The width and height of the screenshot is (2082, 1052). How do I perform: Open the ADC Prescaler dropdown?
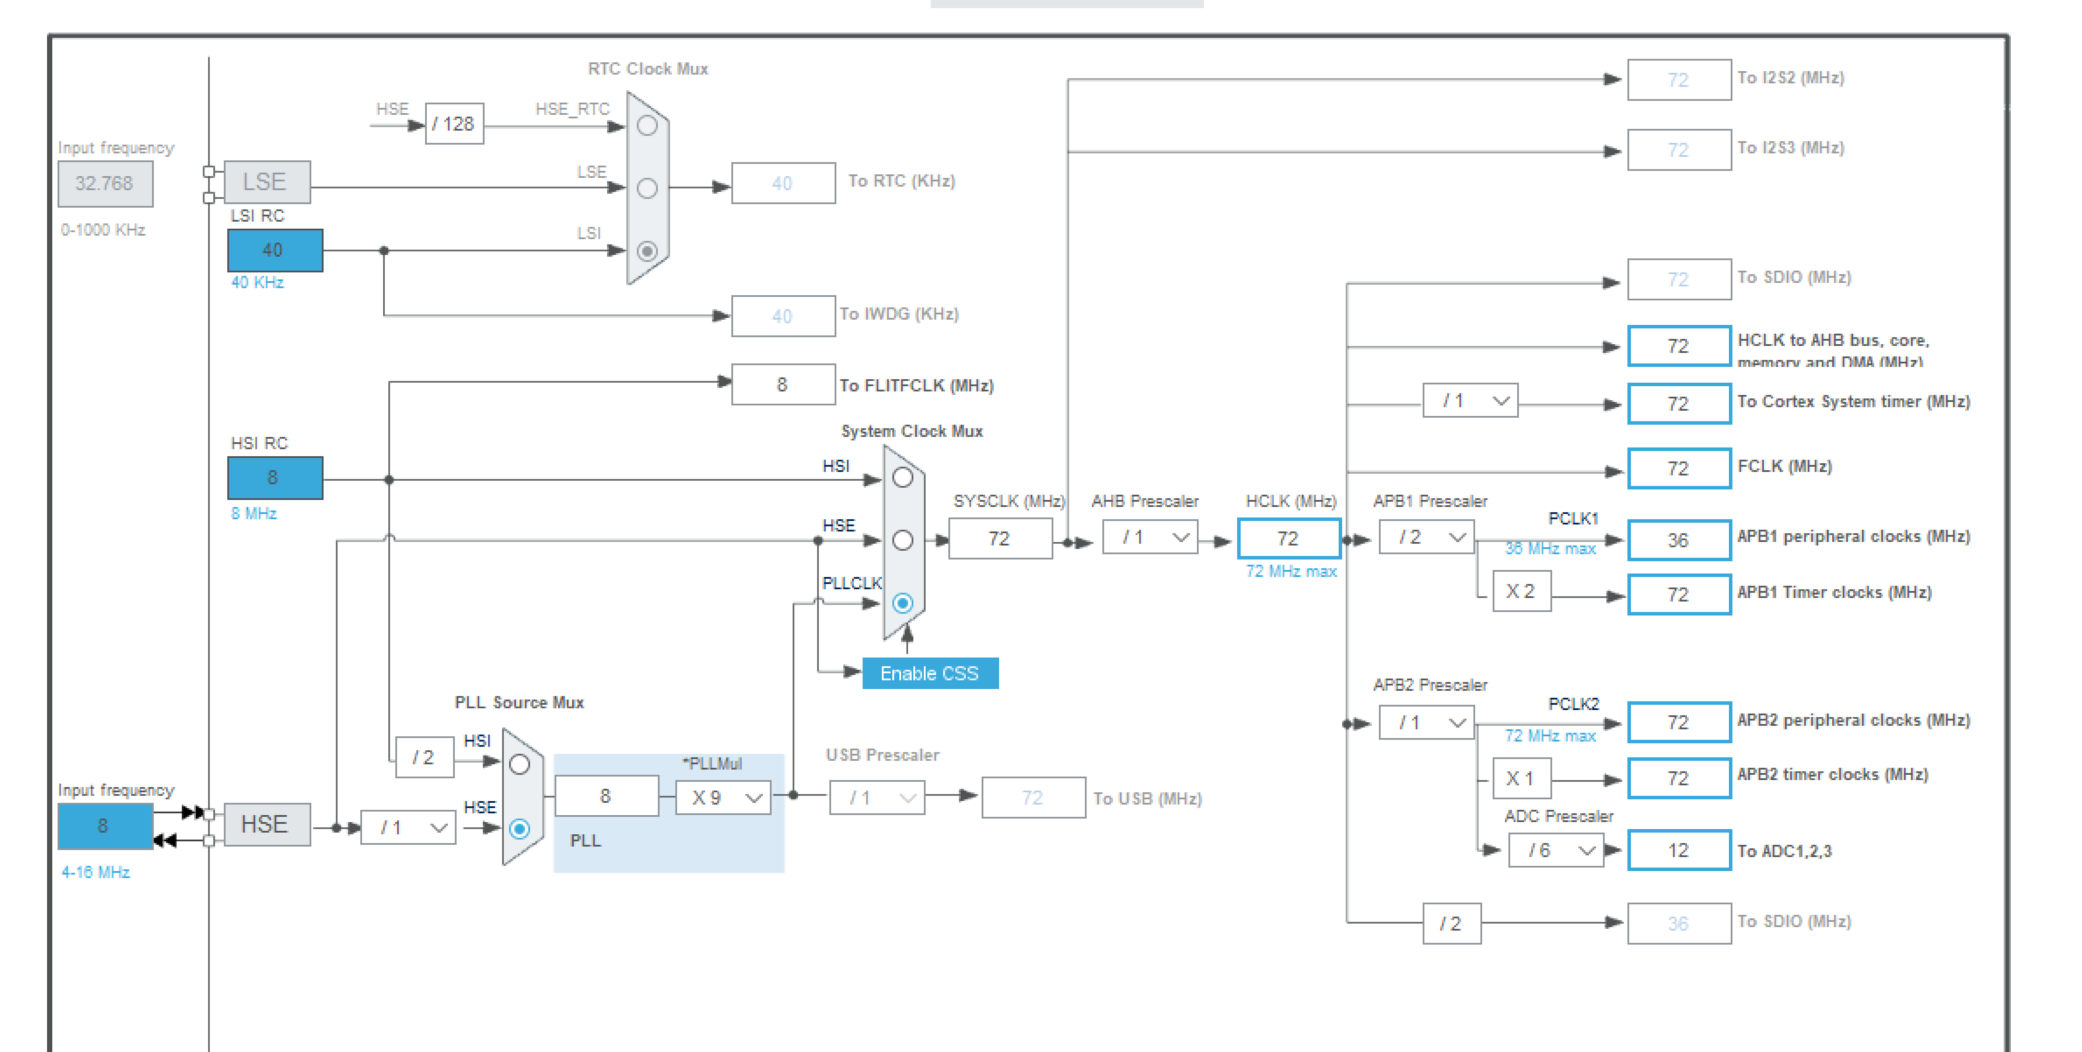pos(1556,851)
